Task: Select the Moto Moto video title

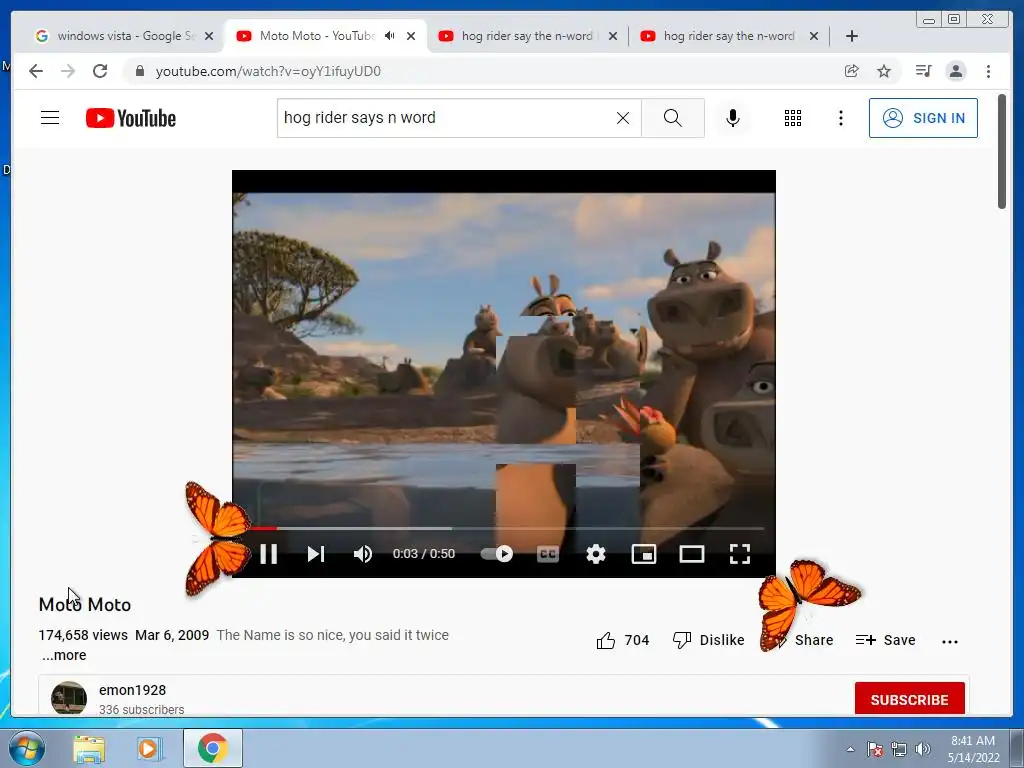Action: point(85,605)
